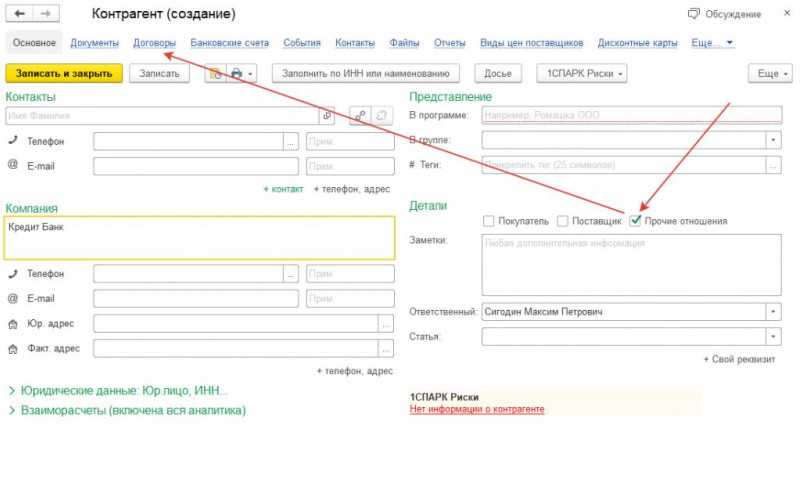Click the Юр. адрес input field
Screen dimensions: 800x486
coord(236,324)
